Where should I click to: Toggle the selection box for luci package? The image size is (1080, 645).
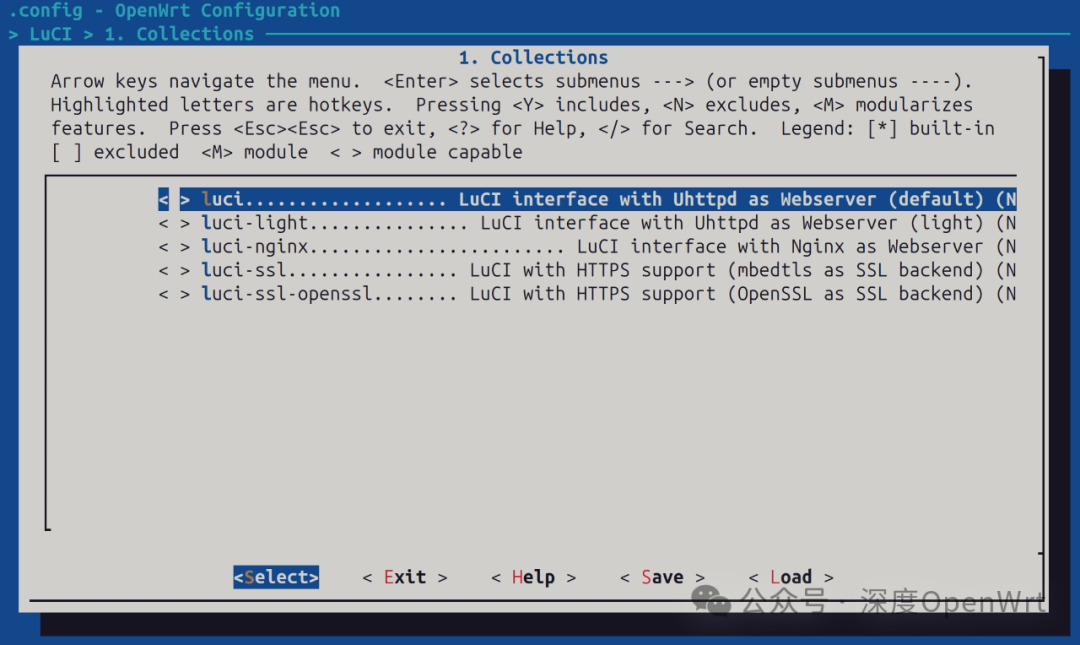pyautogui.click(x=173, y=199)
